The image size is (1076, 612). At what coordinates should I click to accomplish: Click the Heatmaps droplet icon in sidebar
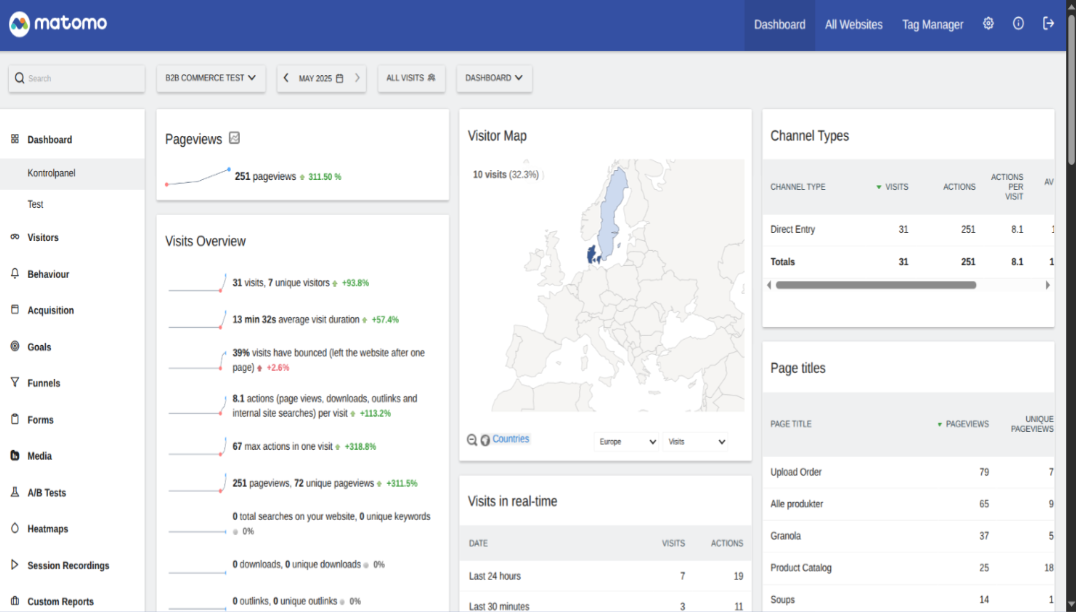[15, 529]
